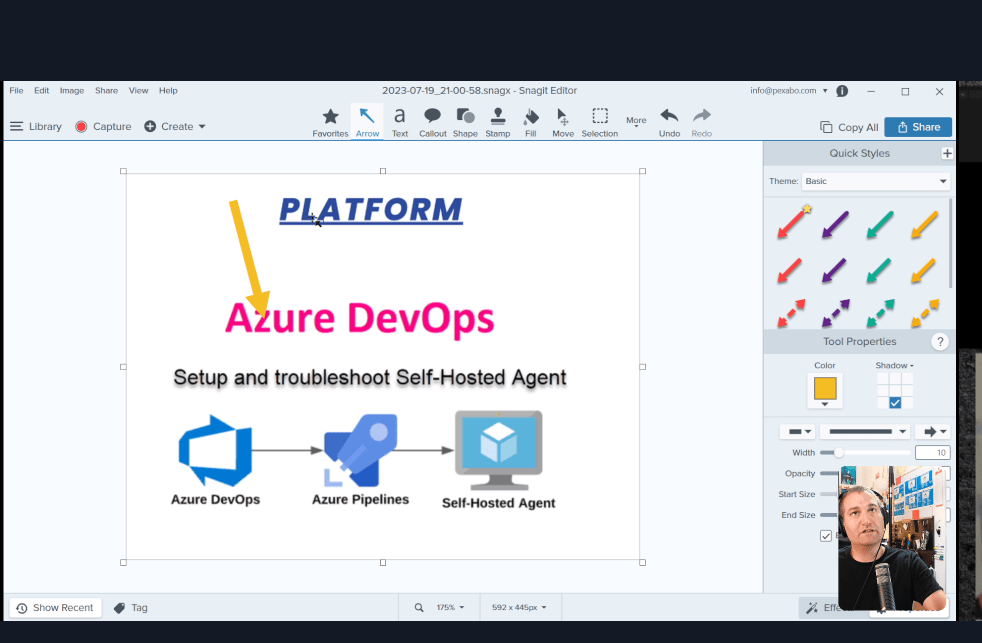982x643 pixels.
Task: Adjust the Opacity slider
Action: pyautogui.click(x=829, y=473)
